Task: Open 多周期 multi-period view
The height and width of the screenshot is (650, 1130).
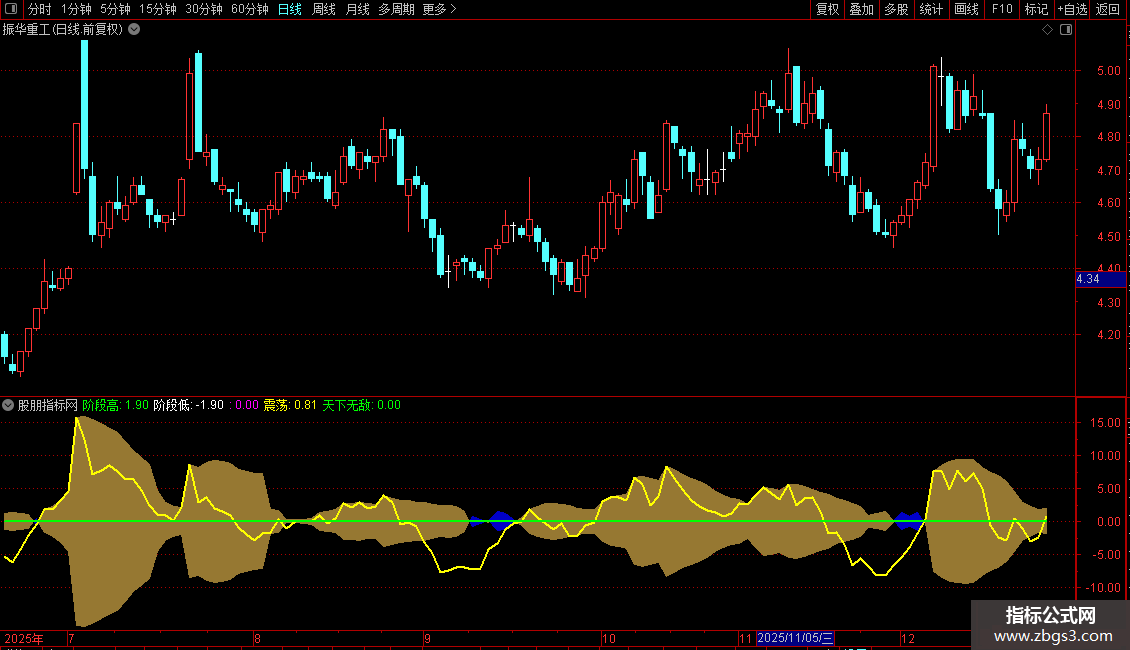Action: [x=396, y=9]
